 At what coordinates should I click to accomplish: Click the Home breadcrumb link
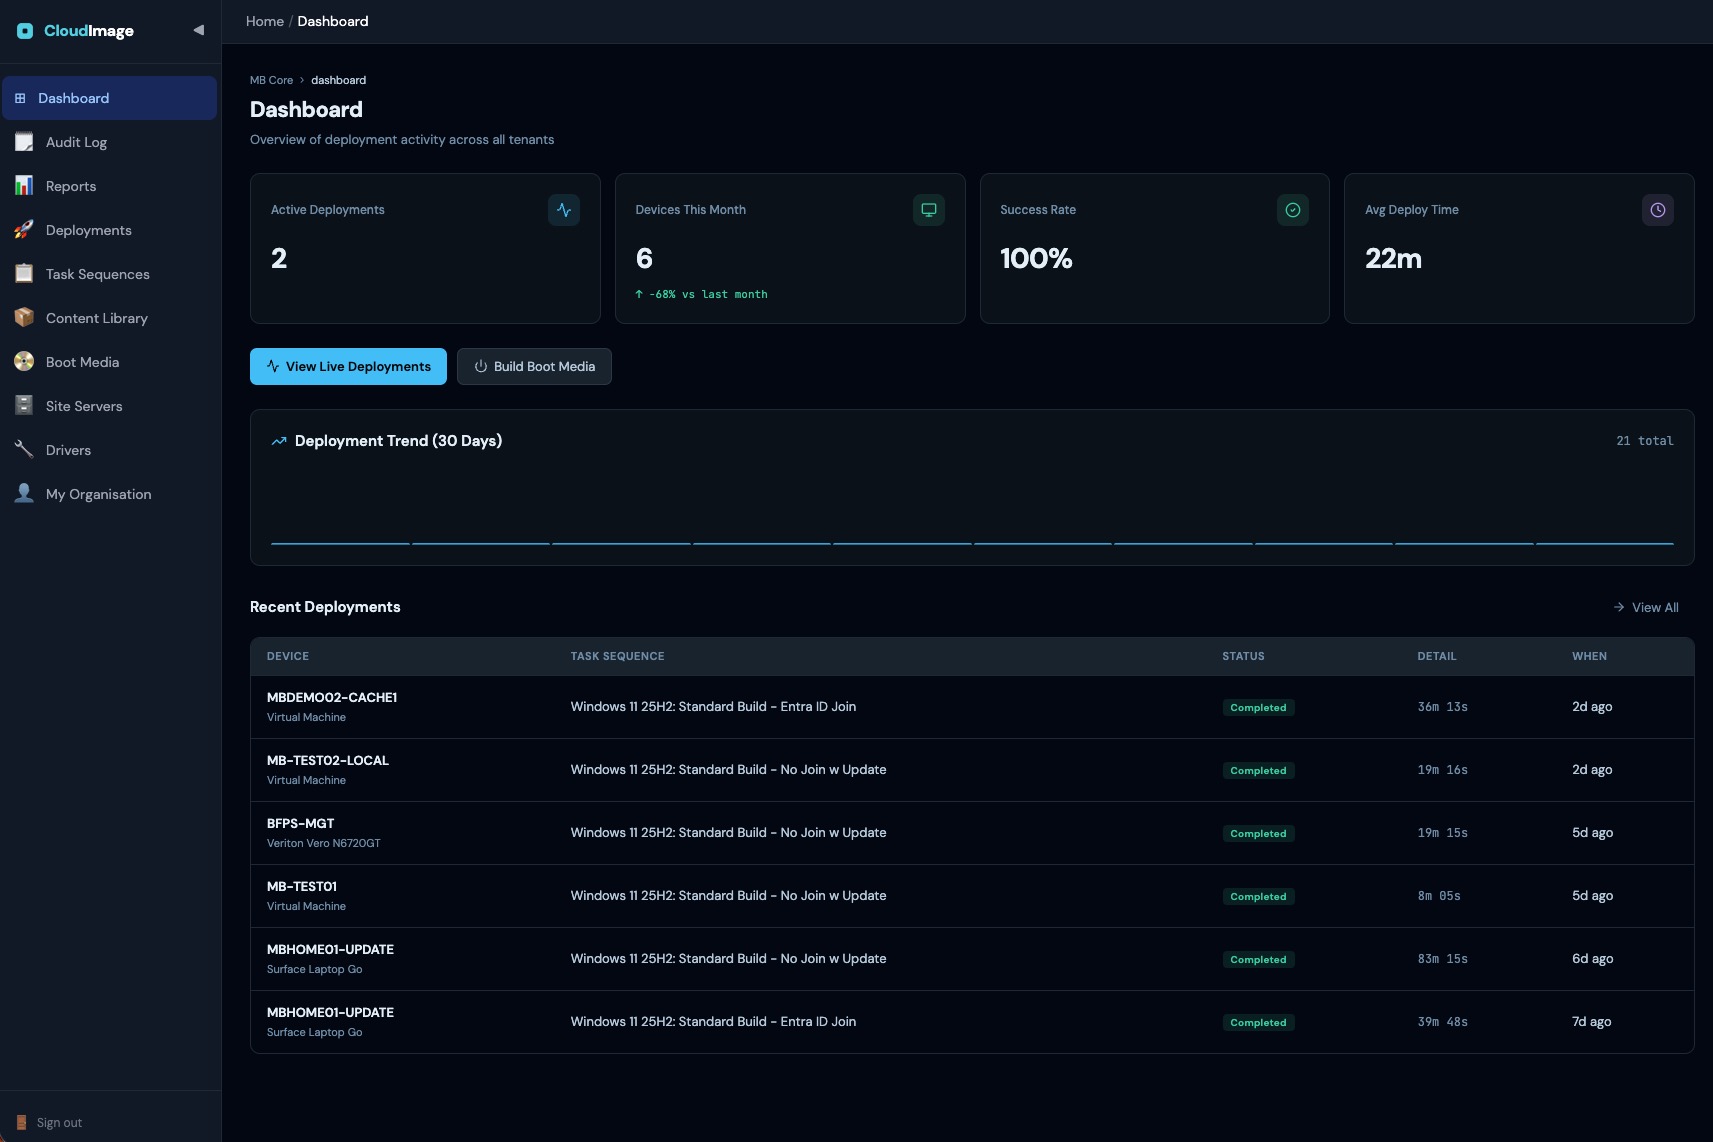click(265, 21)
